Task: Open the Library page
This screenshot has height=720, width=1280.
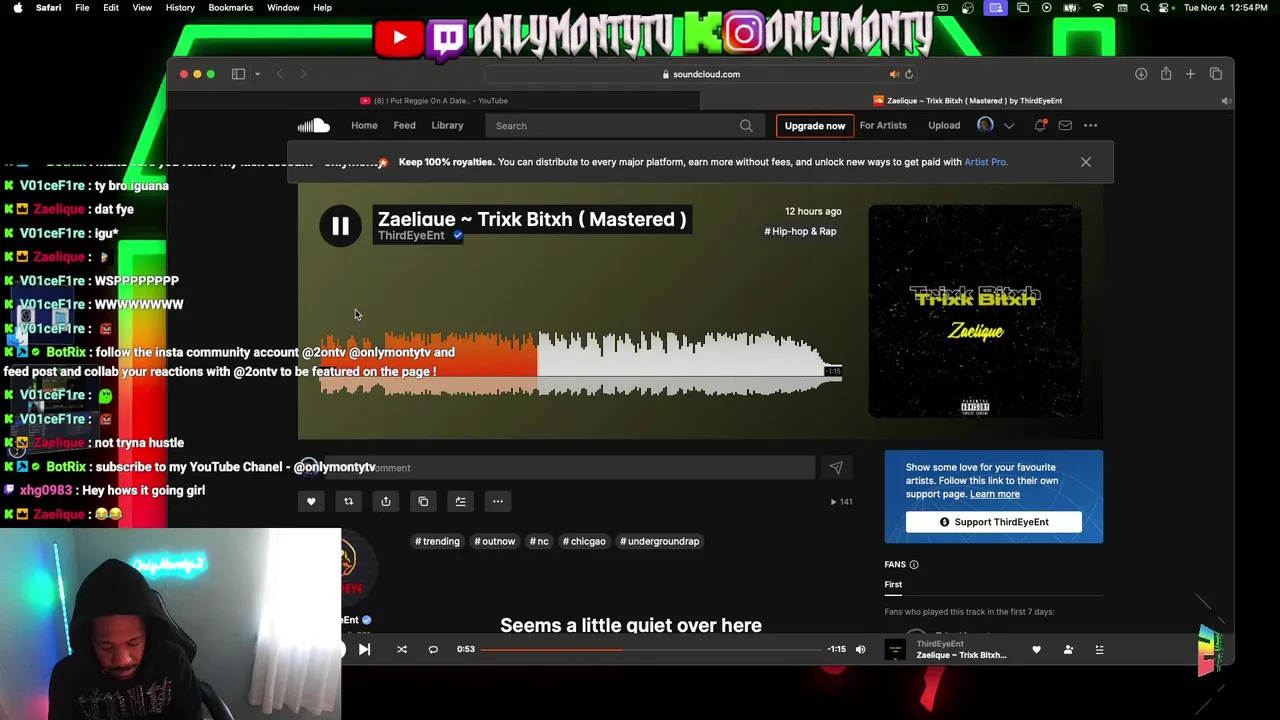Action: 447,126
